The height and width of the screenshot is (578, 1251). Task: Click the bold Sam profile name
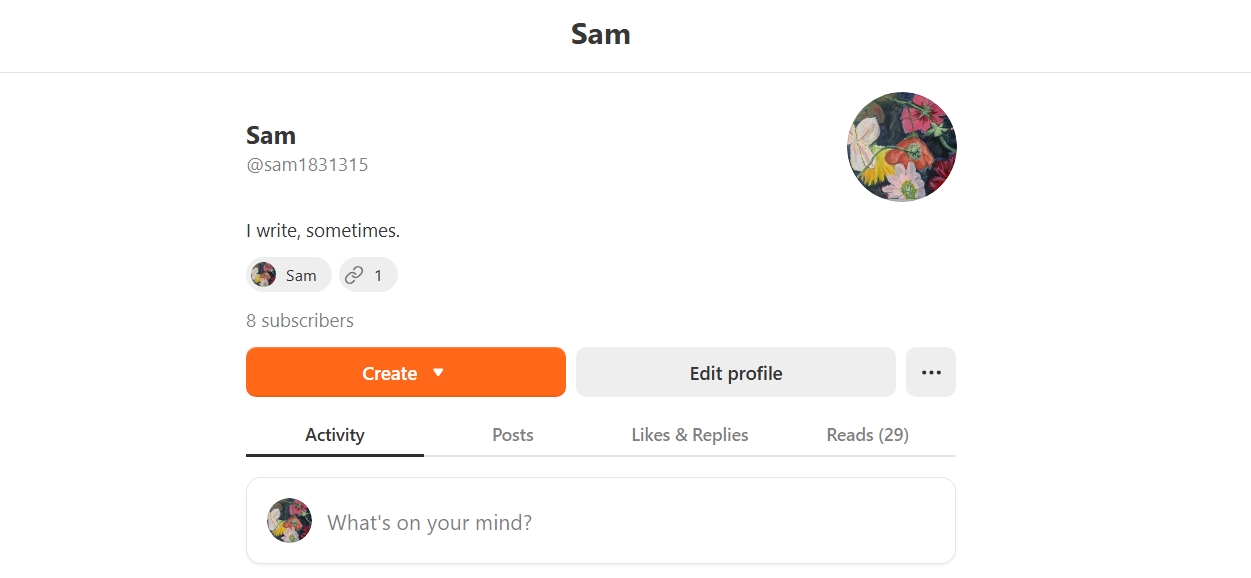[271, 135]
